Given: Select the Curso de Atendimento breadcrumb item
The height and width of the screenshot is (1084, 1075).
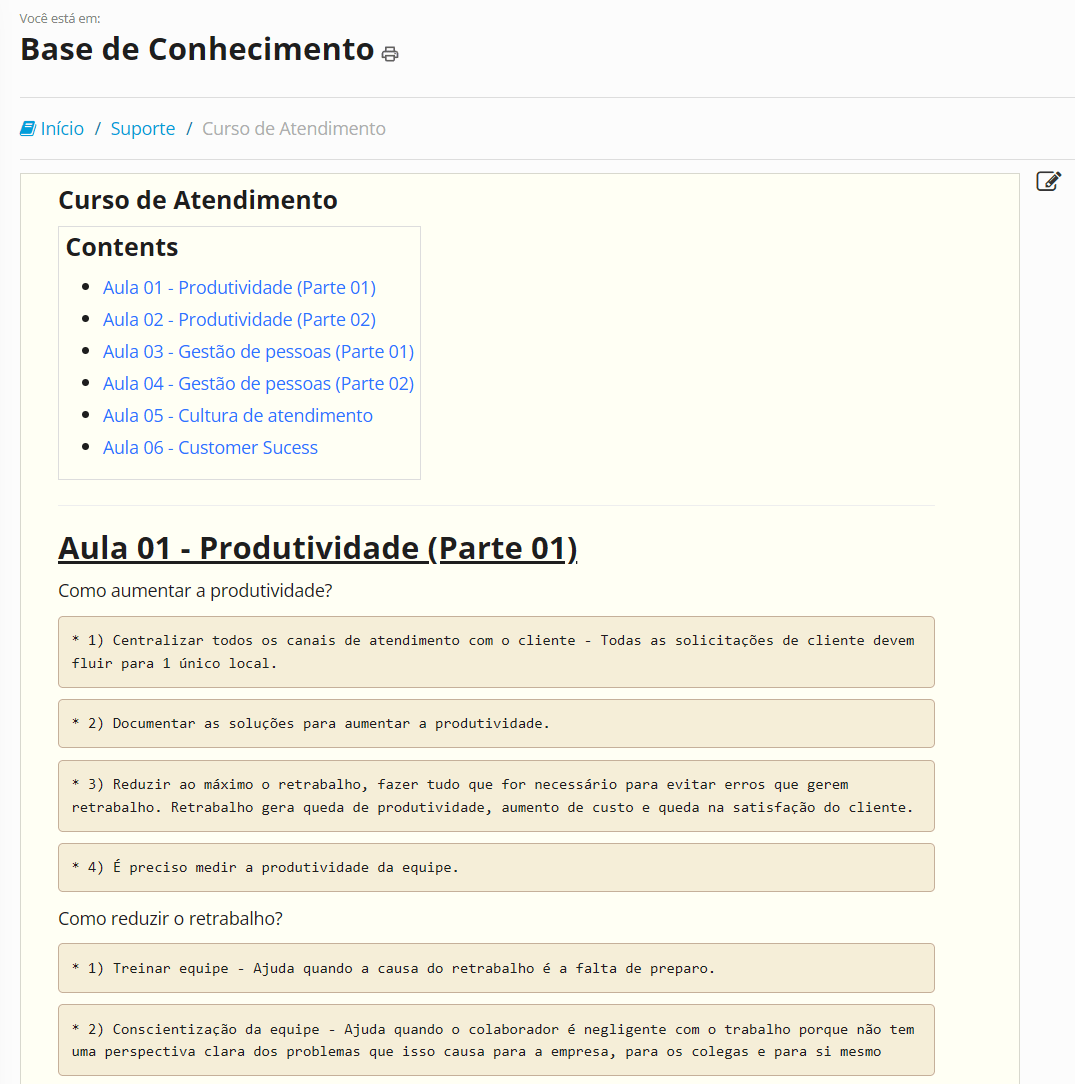Looking at the screenshot, I should click(x=293, y=129).
